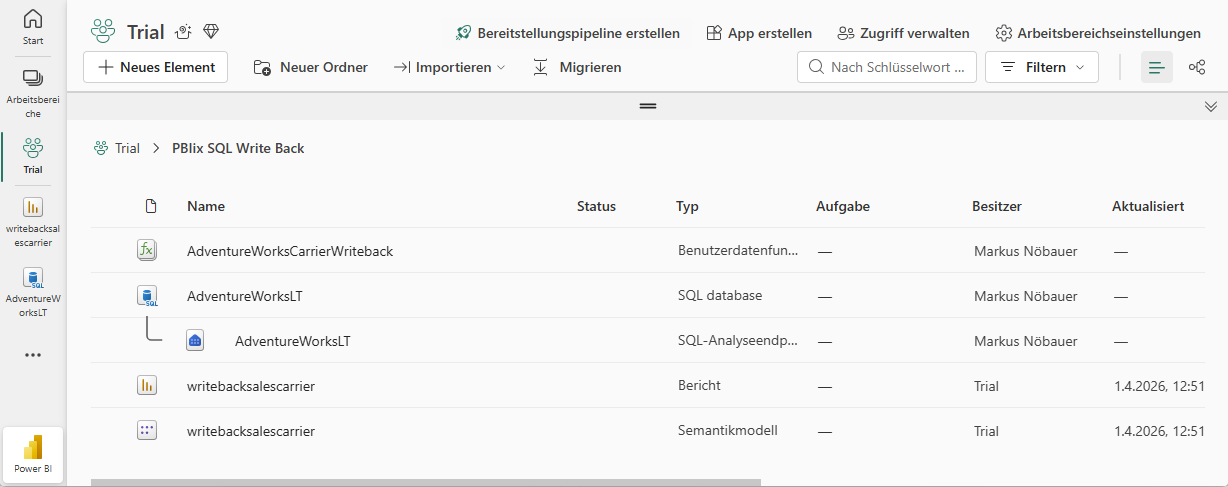Click Bereitstellungspipeline erstellen
Viewport: 1228px width, 487px height.
[x=567, y=33]
